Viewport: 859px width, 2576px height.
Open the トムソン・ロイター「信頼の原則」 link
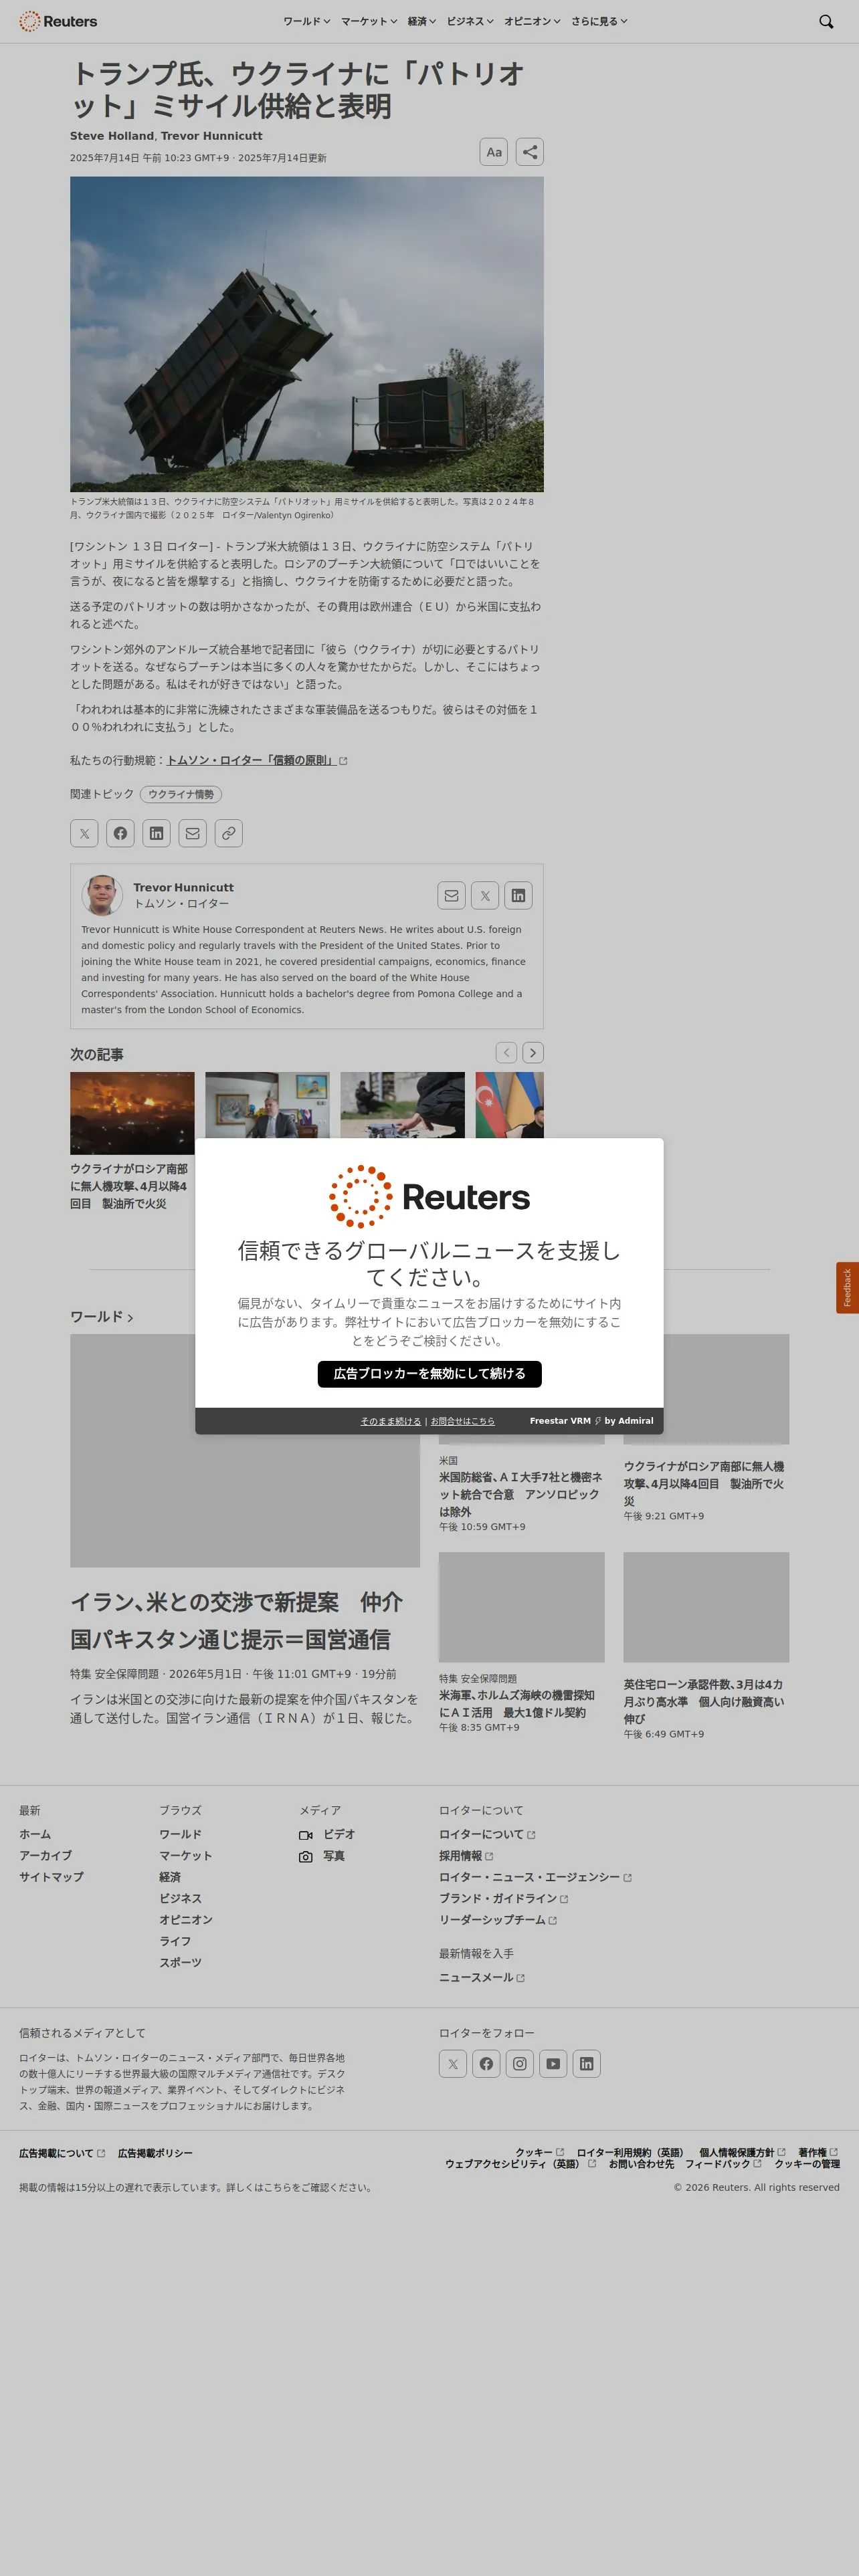pyautogui.click(x=252, y=760)
